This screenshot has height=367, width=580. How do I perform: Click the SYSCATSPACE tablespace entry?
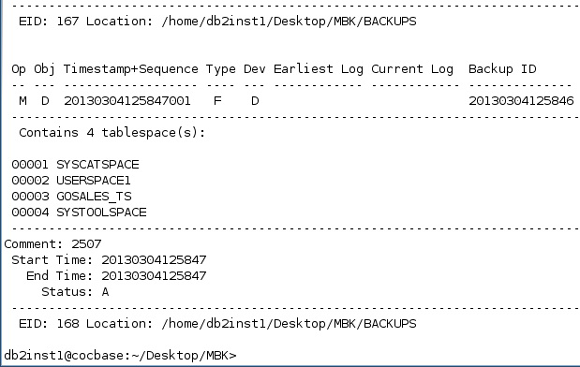pos(98,164)
